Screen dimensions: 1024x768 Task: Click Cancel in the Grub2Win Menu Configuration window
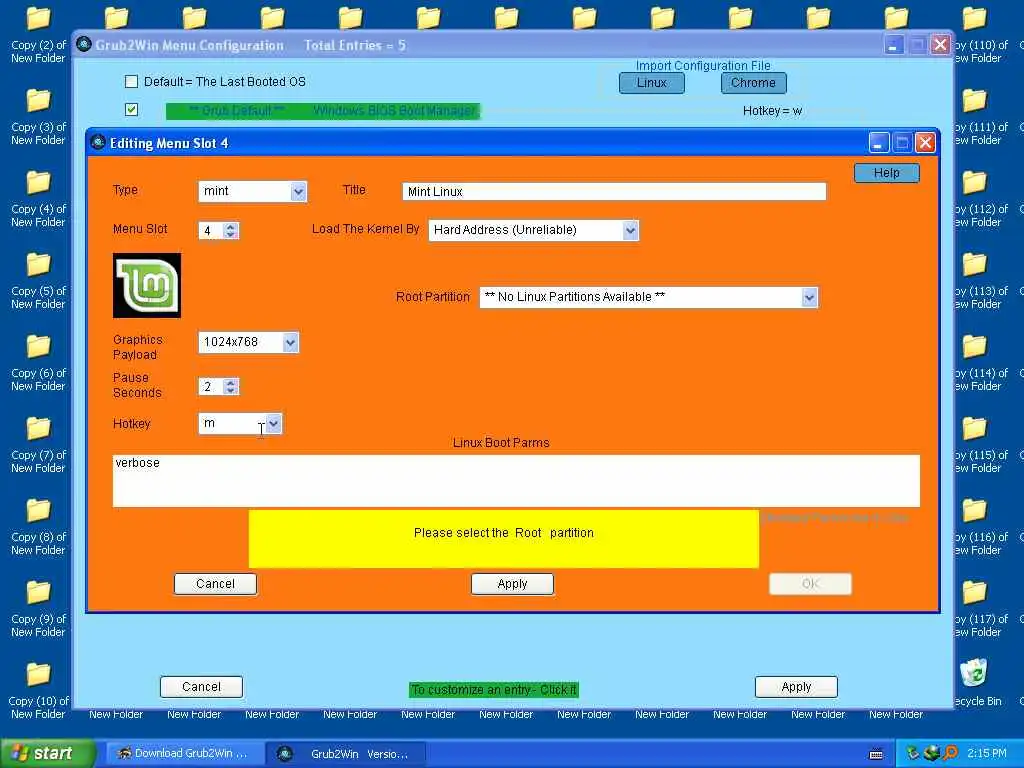click(201, 687)
